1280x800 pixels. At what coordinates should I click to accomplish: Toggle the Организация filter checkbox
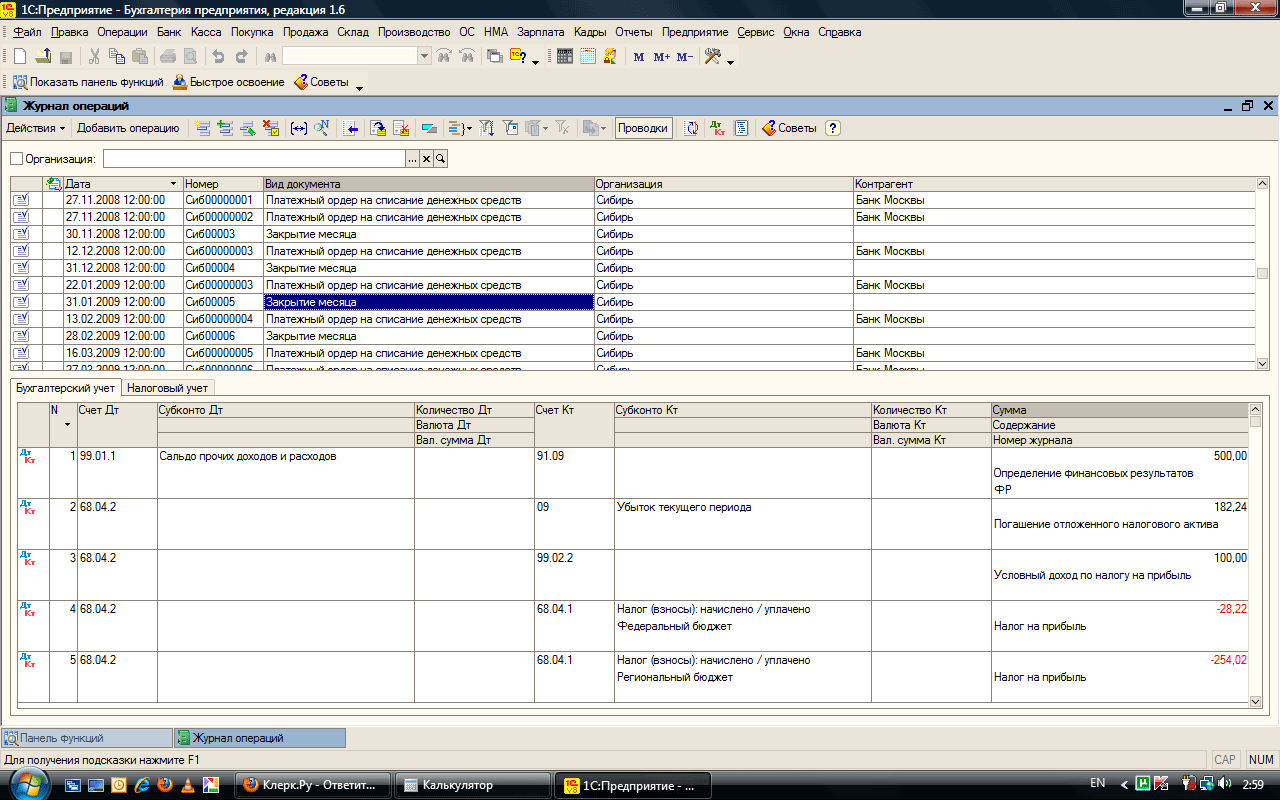click(16, 159)
